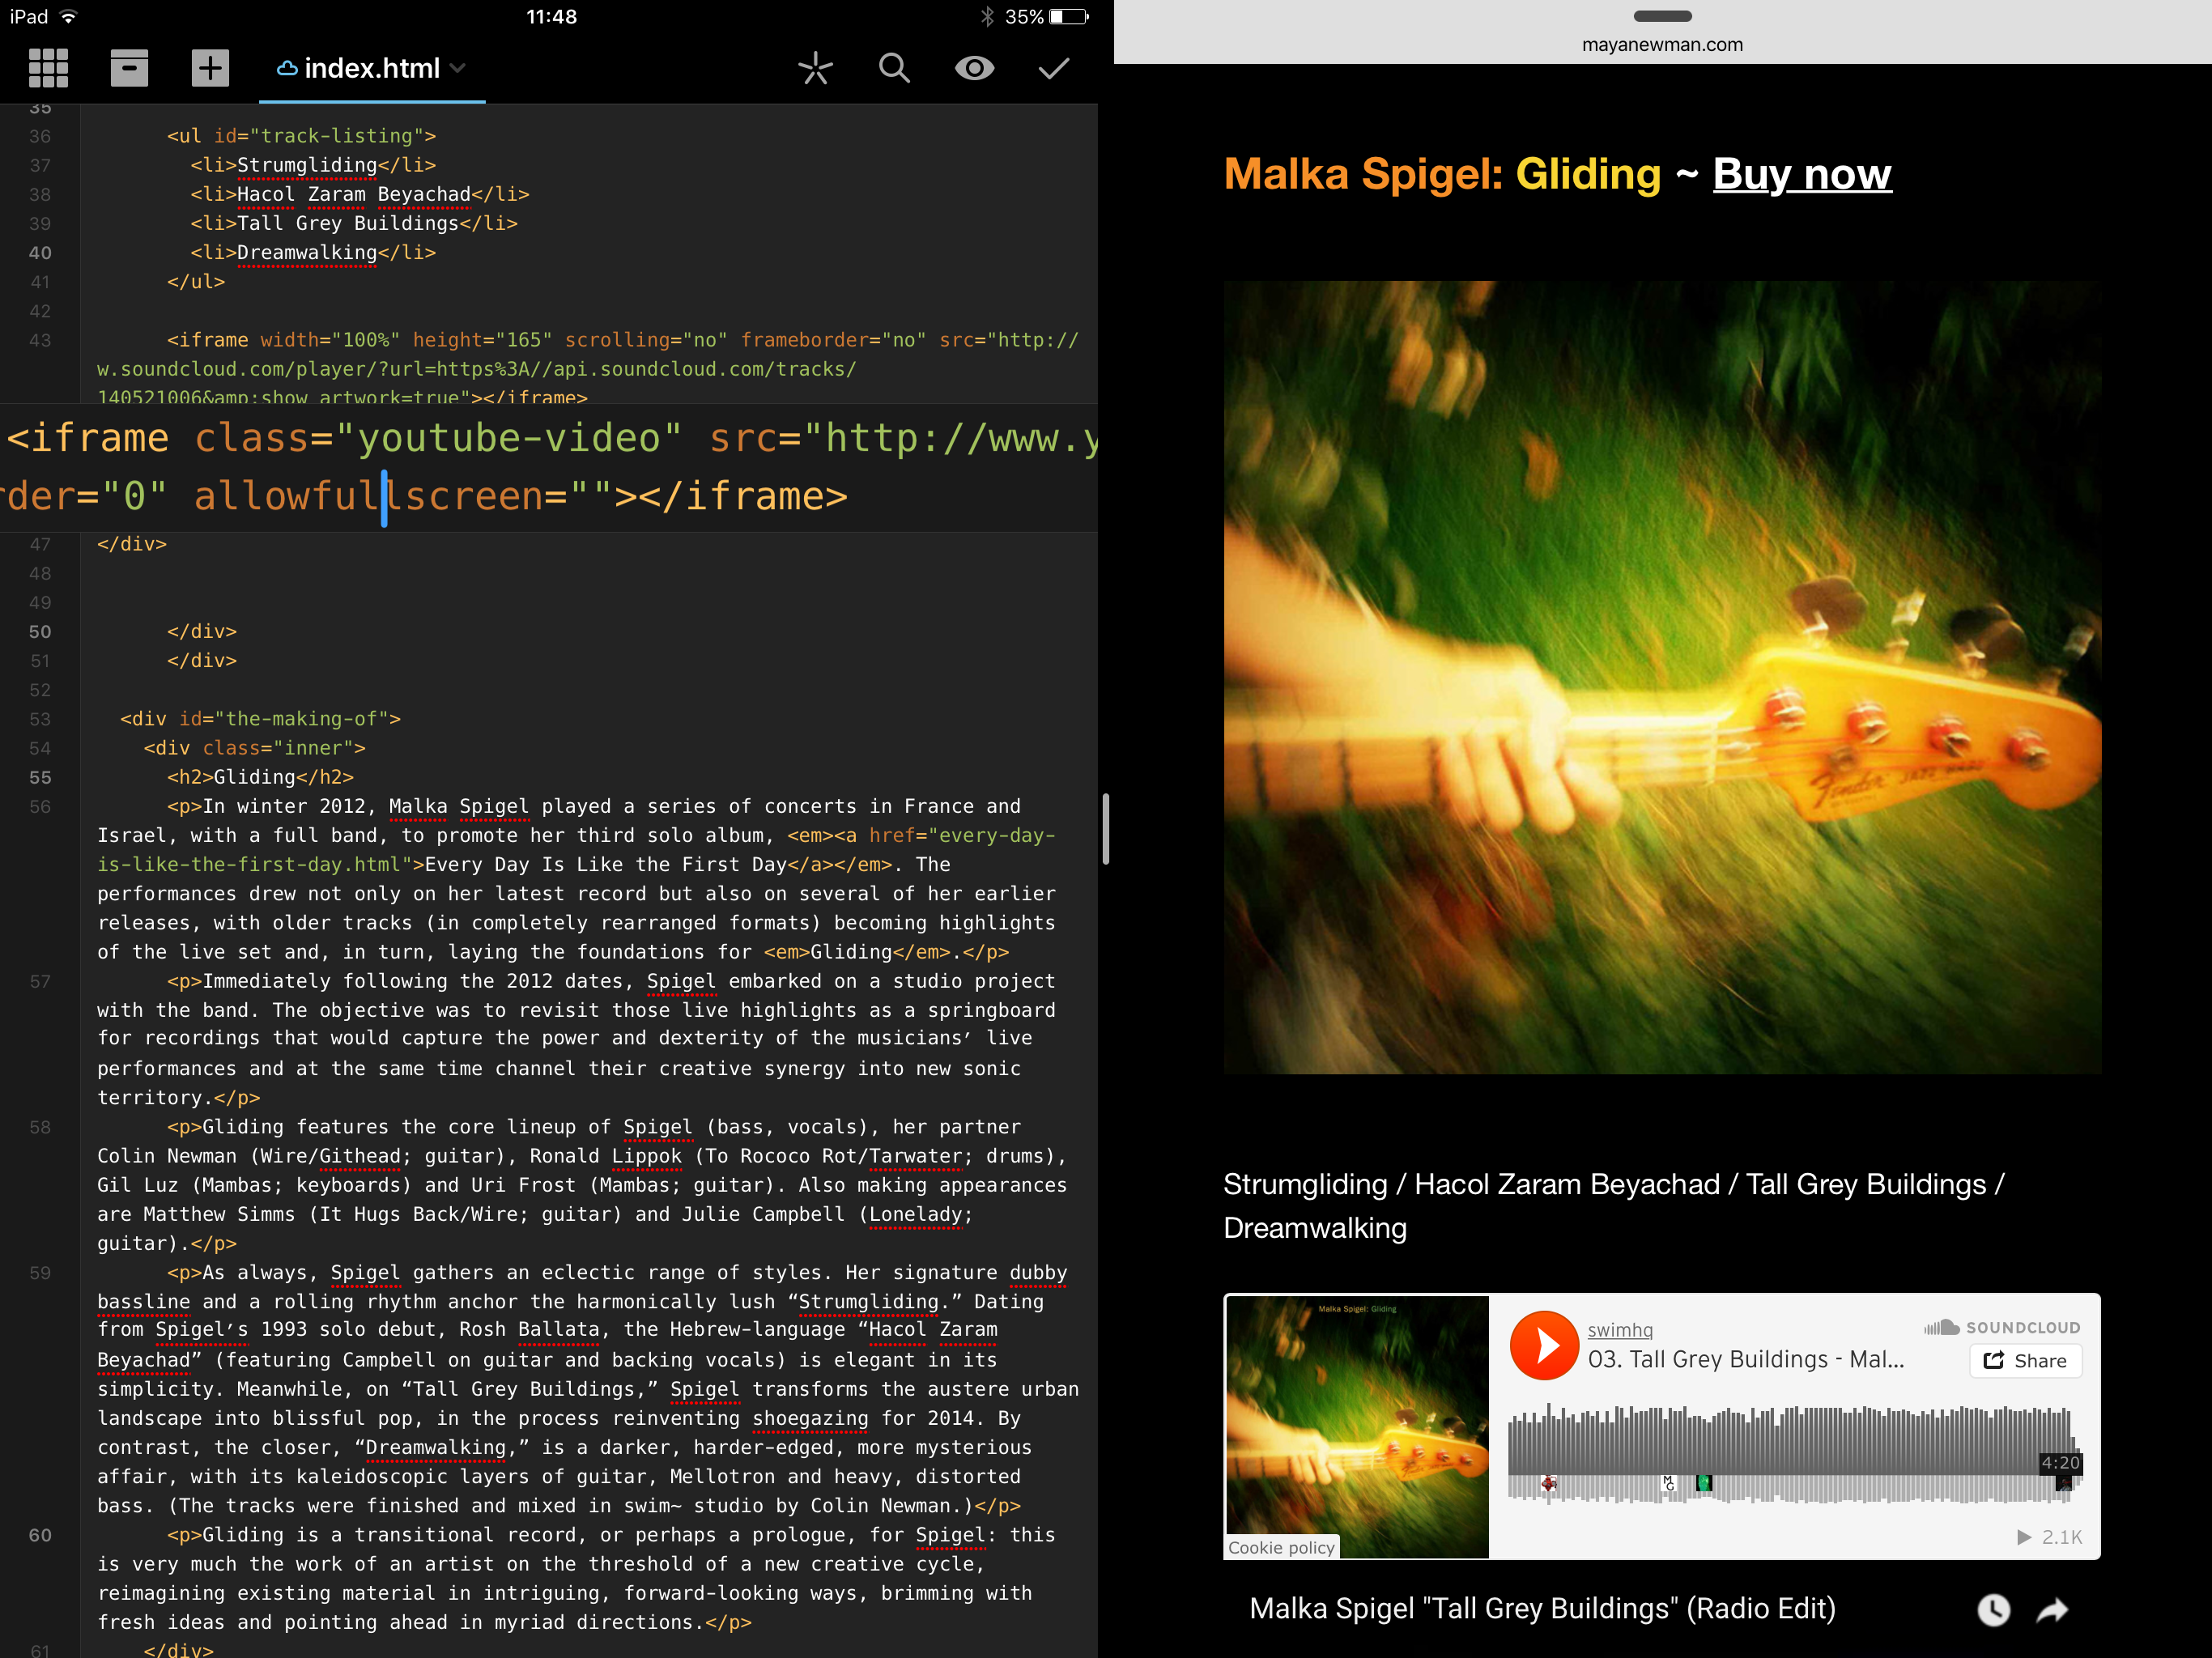The height and width of the screenshot is (1658, 2212).
Task: Tap the first timed comment avatar on the waveform
Action: pos(1548,1483)
